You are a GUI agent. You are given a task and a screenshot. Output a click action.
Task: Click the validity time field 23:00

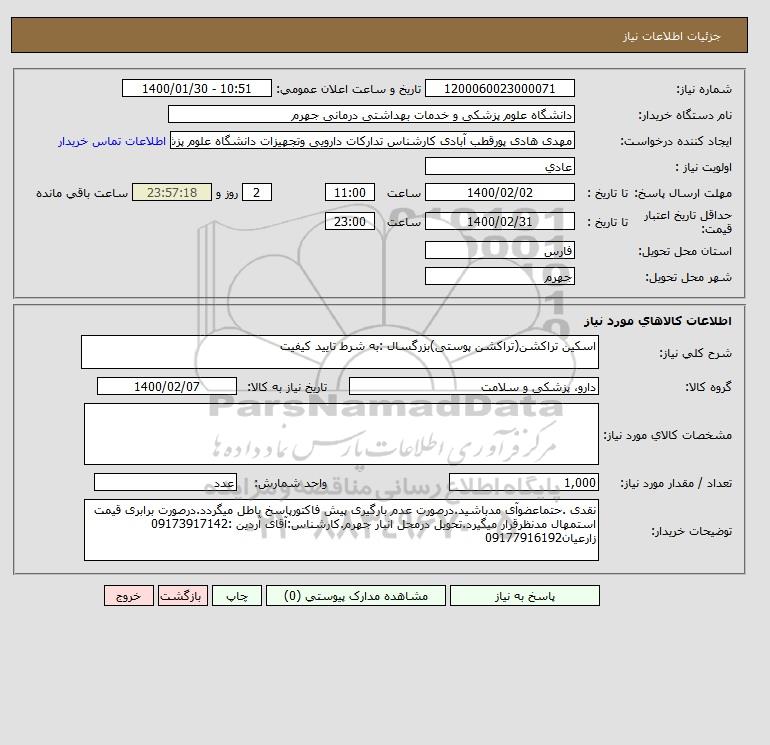point(350,221)
